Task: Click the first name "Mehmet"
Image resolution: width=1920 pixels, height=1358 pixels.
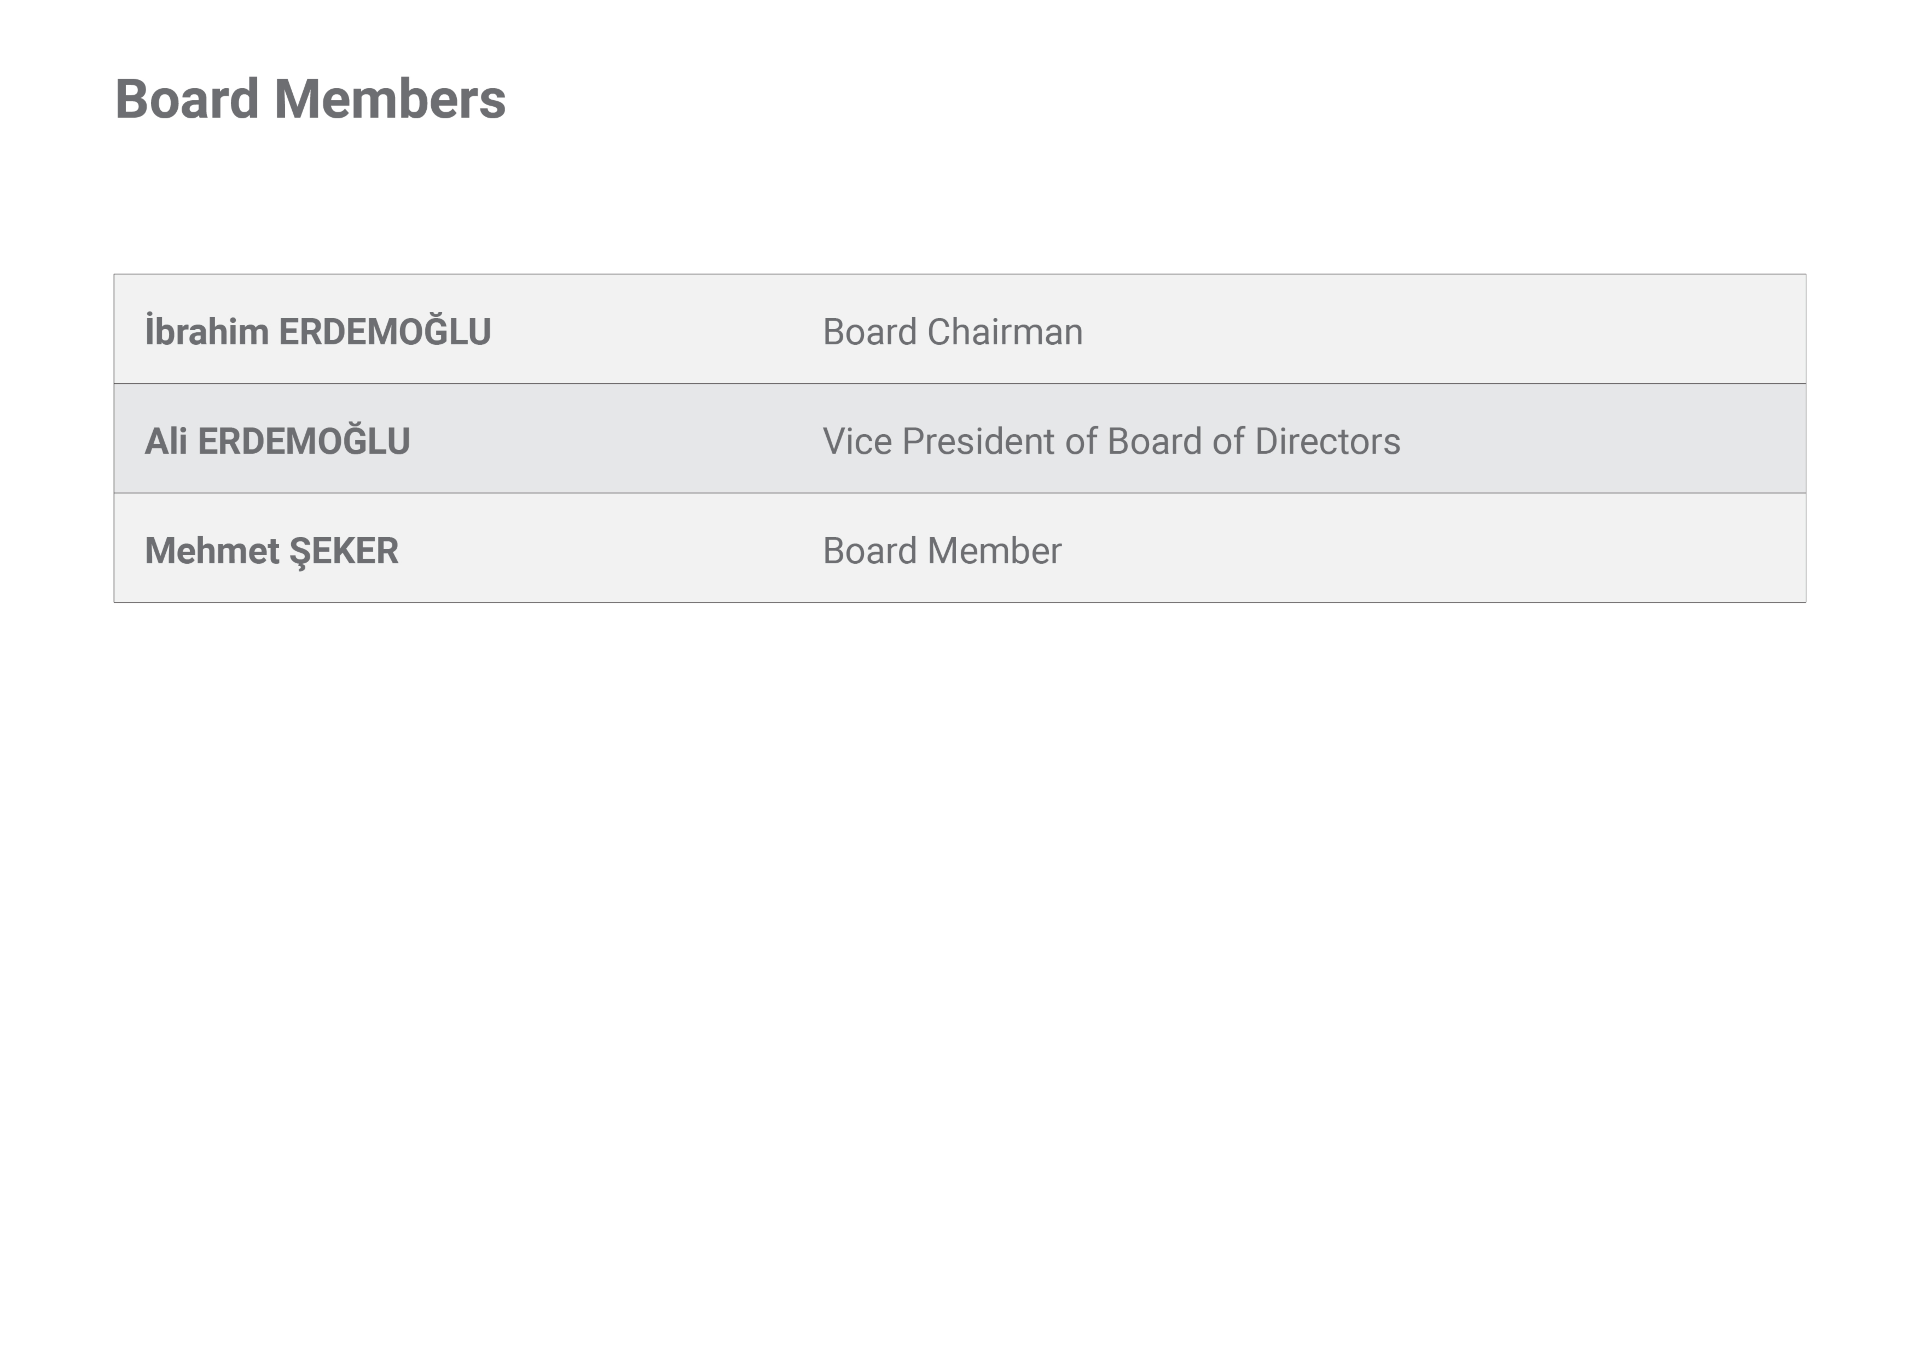Action: click(x=212, y=551)
